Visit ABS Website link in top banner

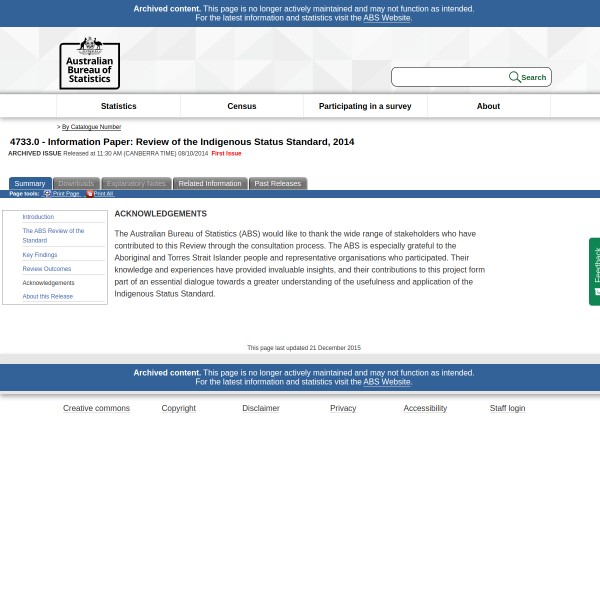pyautogui.click(x=386, y=18)
